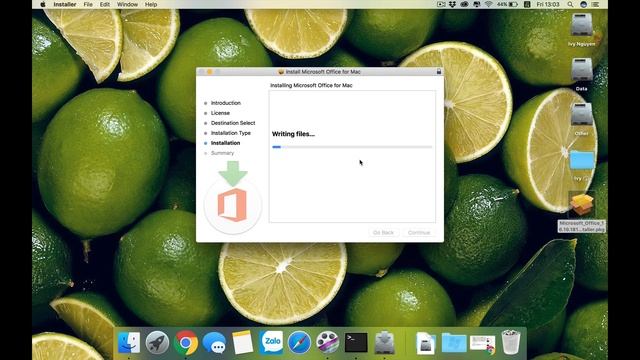Viewport: 640px width, 360px height.
Task: Open Terminal from the Dock
Action: click(x=356, y=342)
